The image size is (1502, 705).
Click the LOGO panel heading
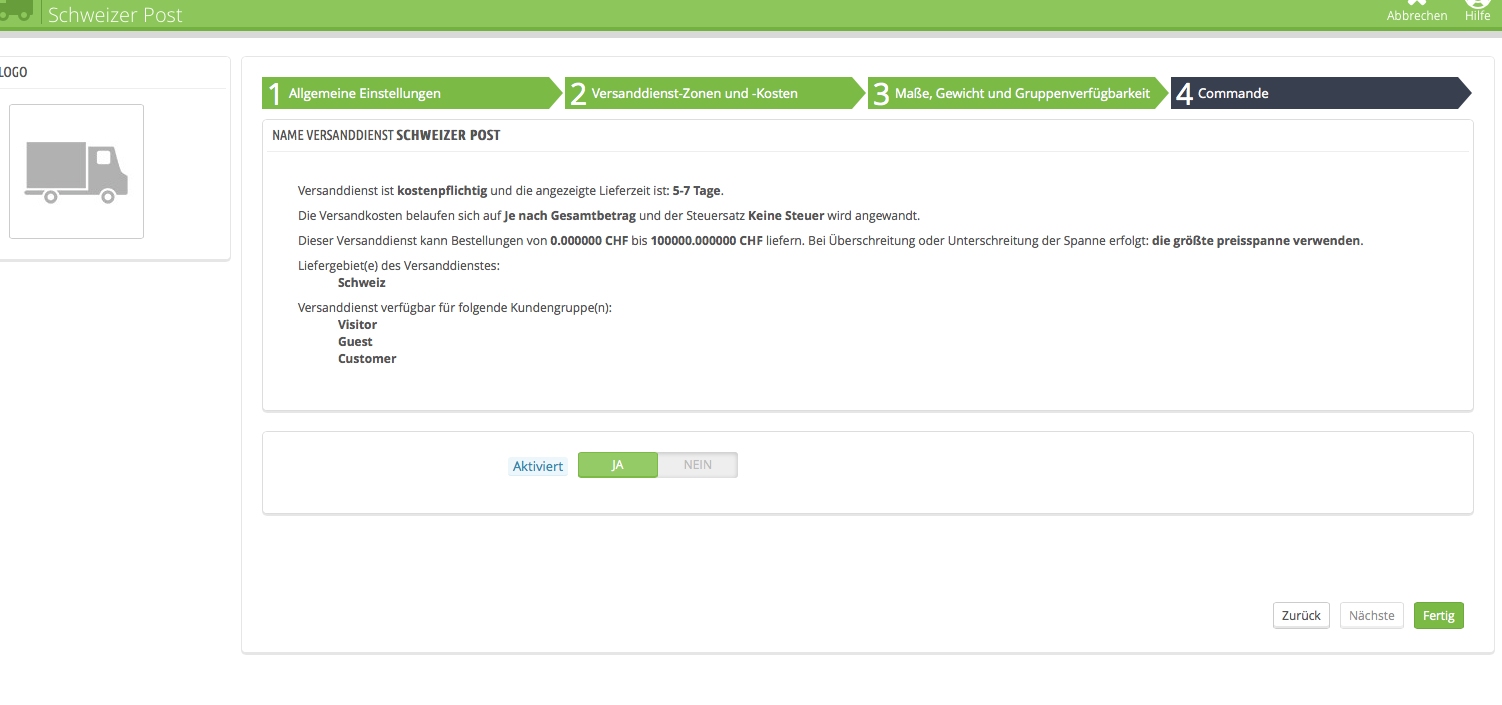point(13,72)
